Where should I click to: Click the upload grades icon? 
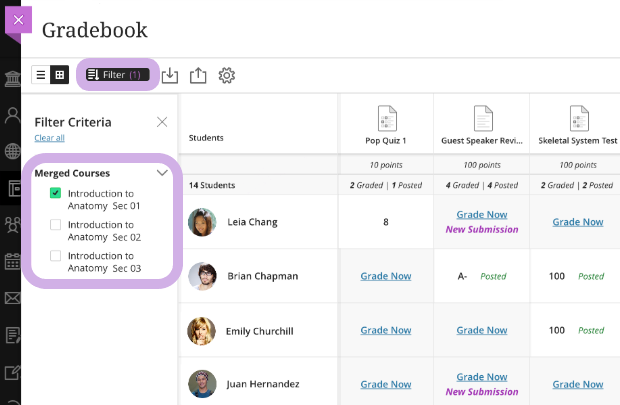pyautogui.click(x=198, y=75)
